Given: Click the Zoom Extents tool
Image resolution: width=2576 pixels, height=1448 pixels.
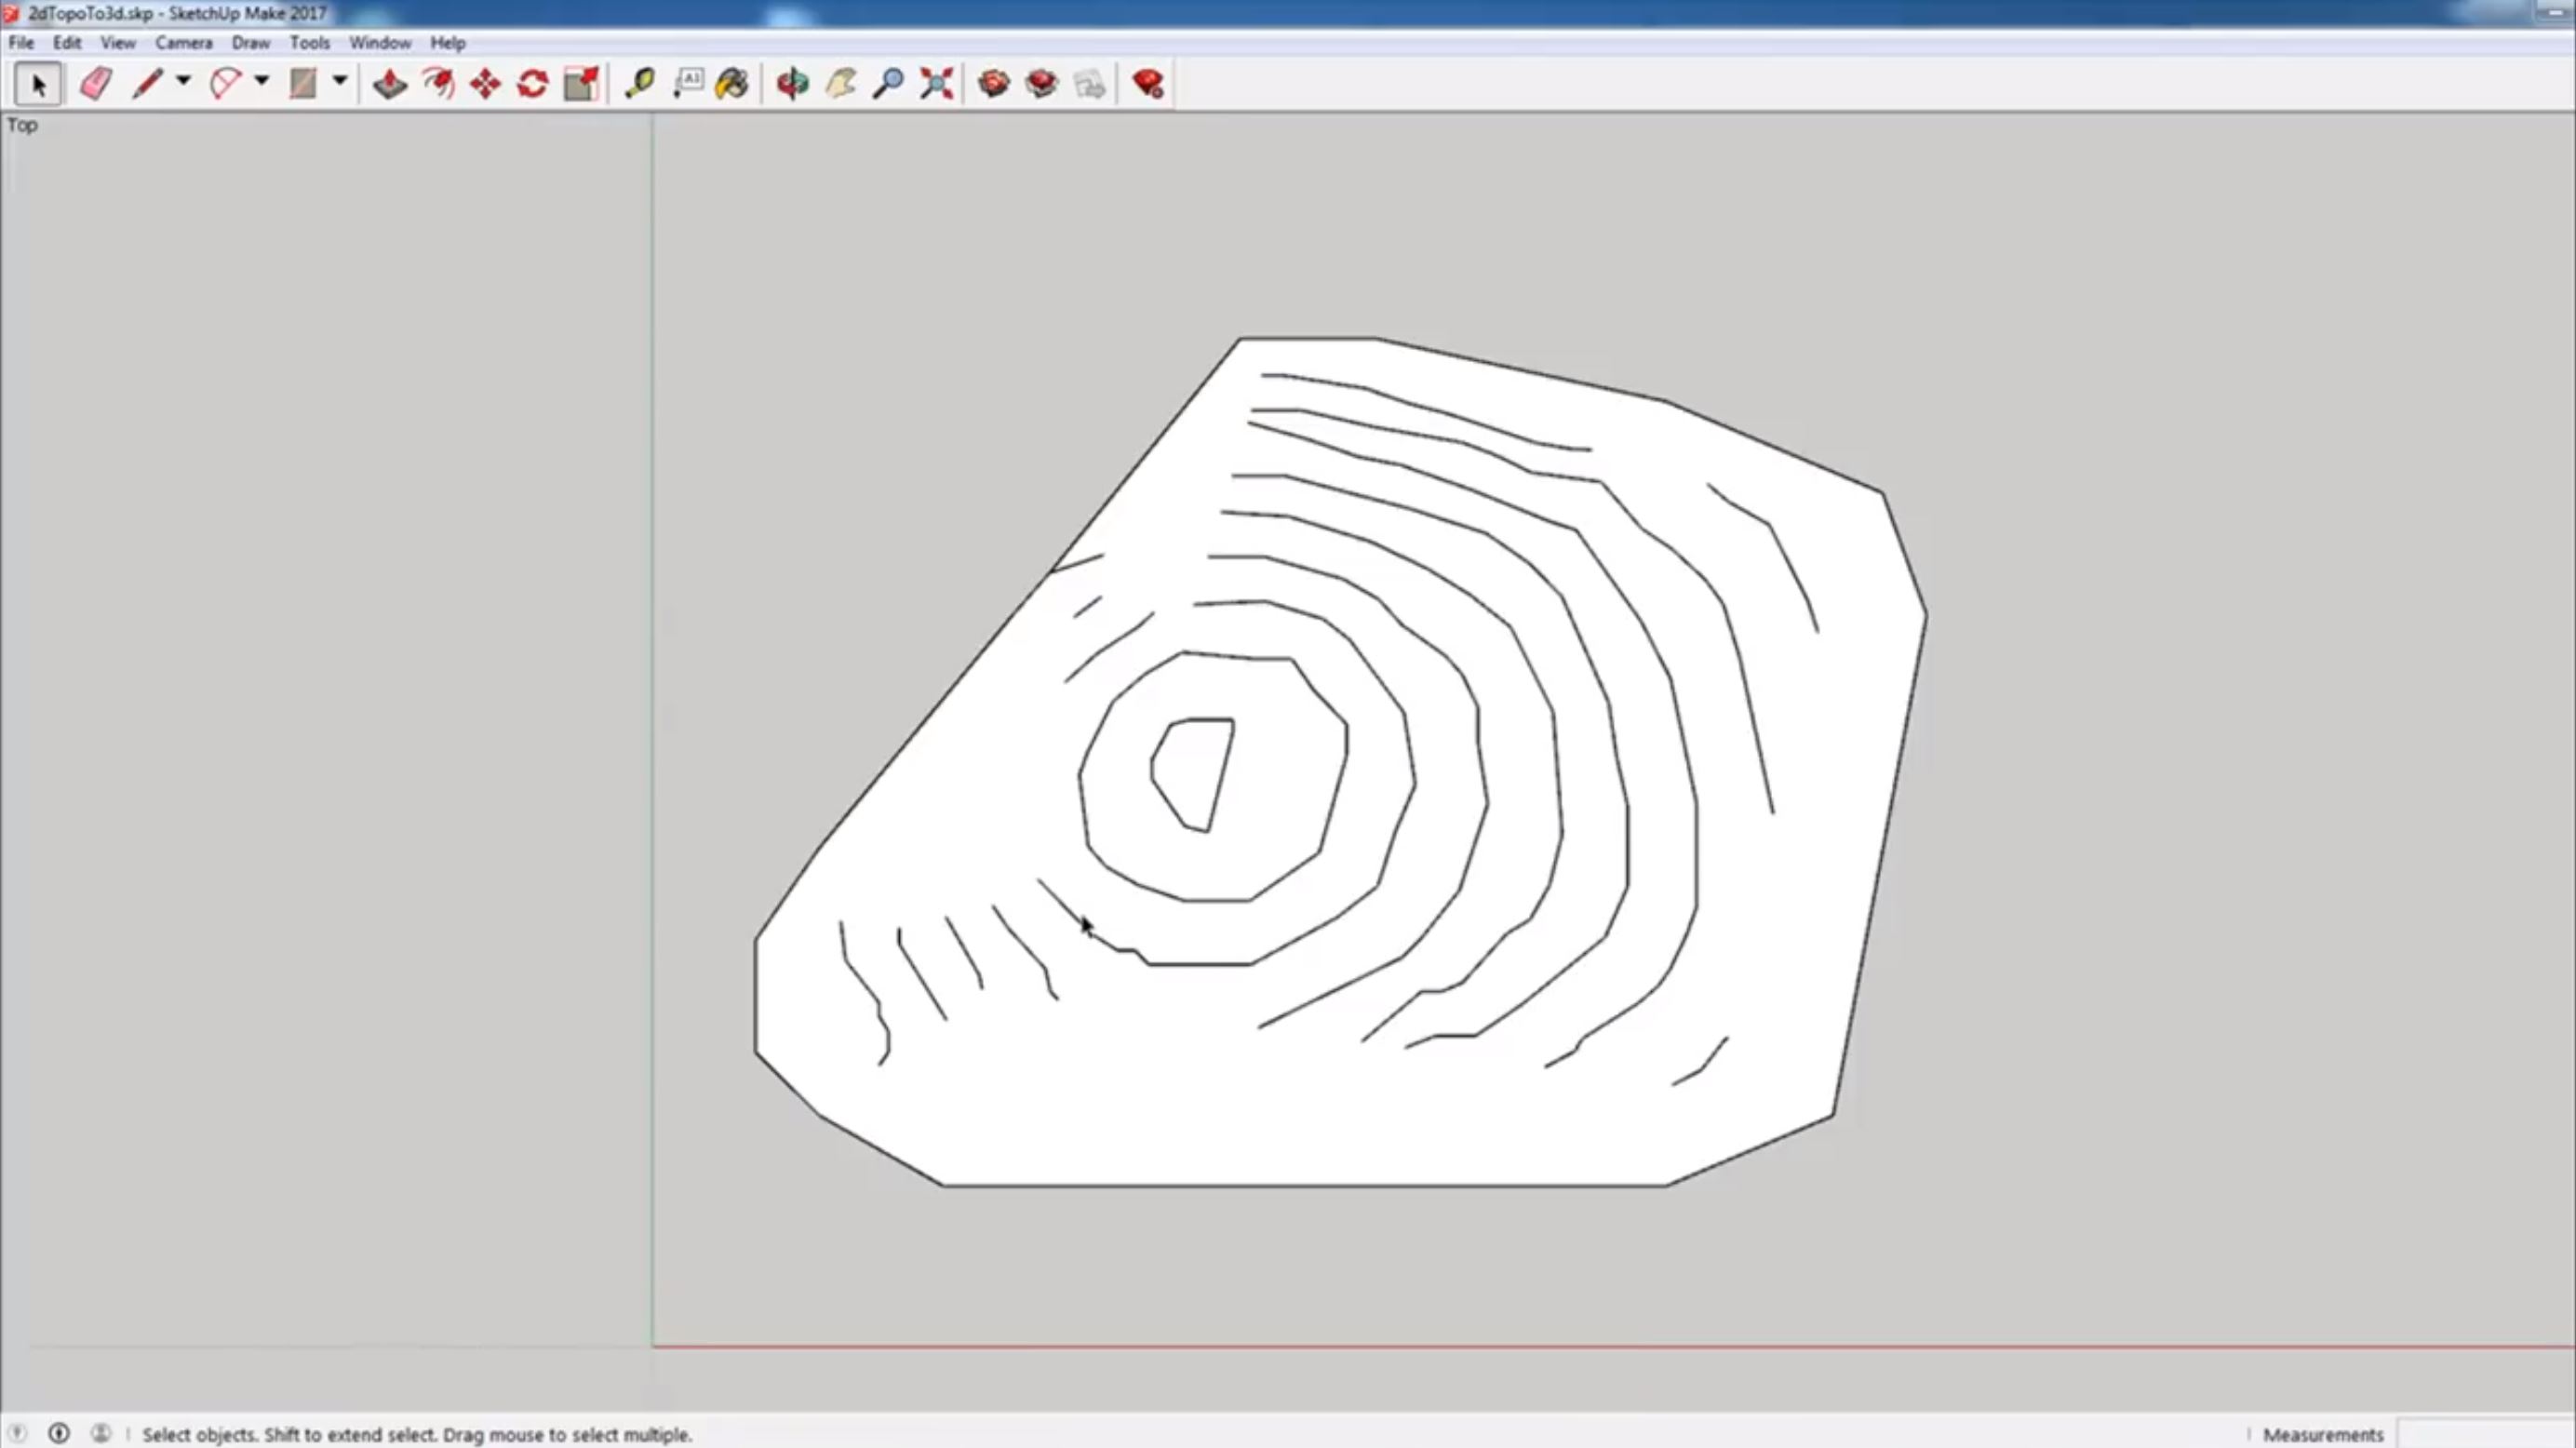Looking at the screenshot, I should click(x=936, y=84).
